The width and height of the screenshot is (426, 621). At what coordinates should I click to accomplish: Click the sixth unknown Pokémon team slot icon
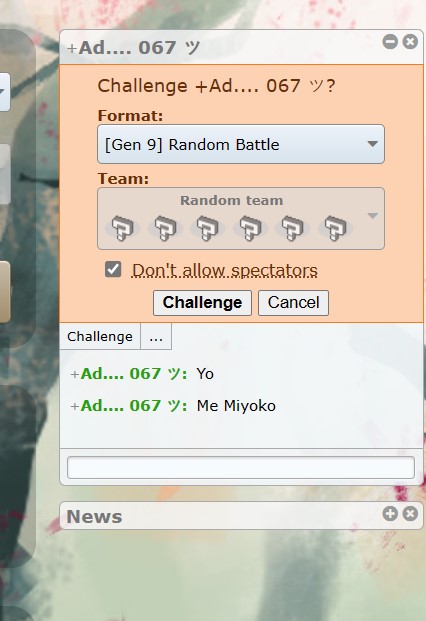click(335, 228)
